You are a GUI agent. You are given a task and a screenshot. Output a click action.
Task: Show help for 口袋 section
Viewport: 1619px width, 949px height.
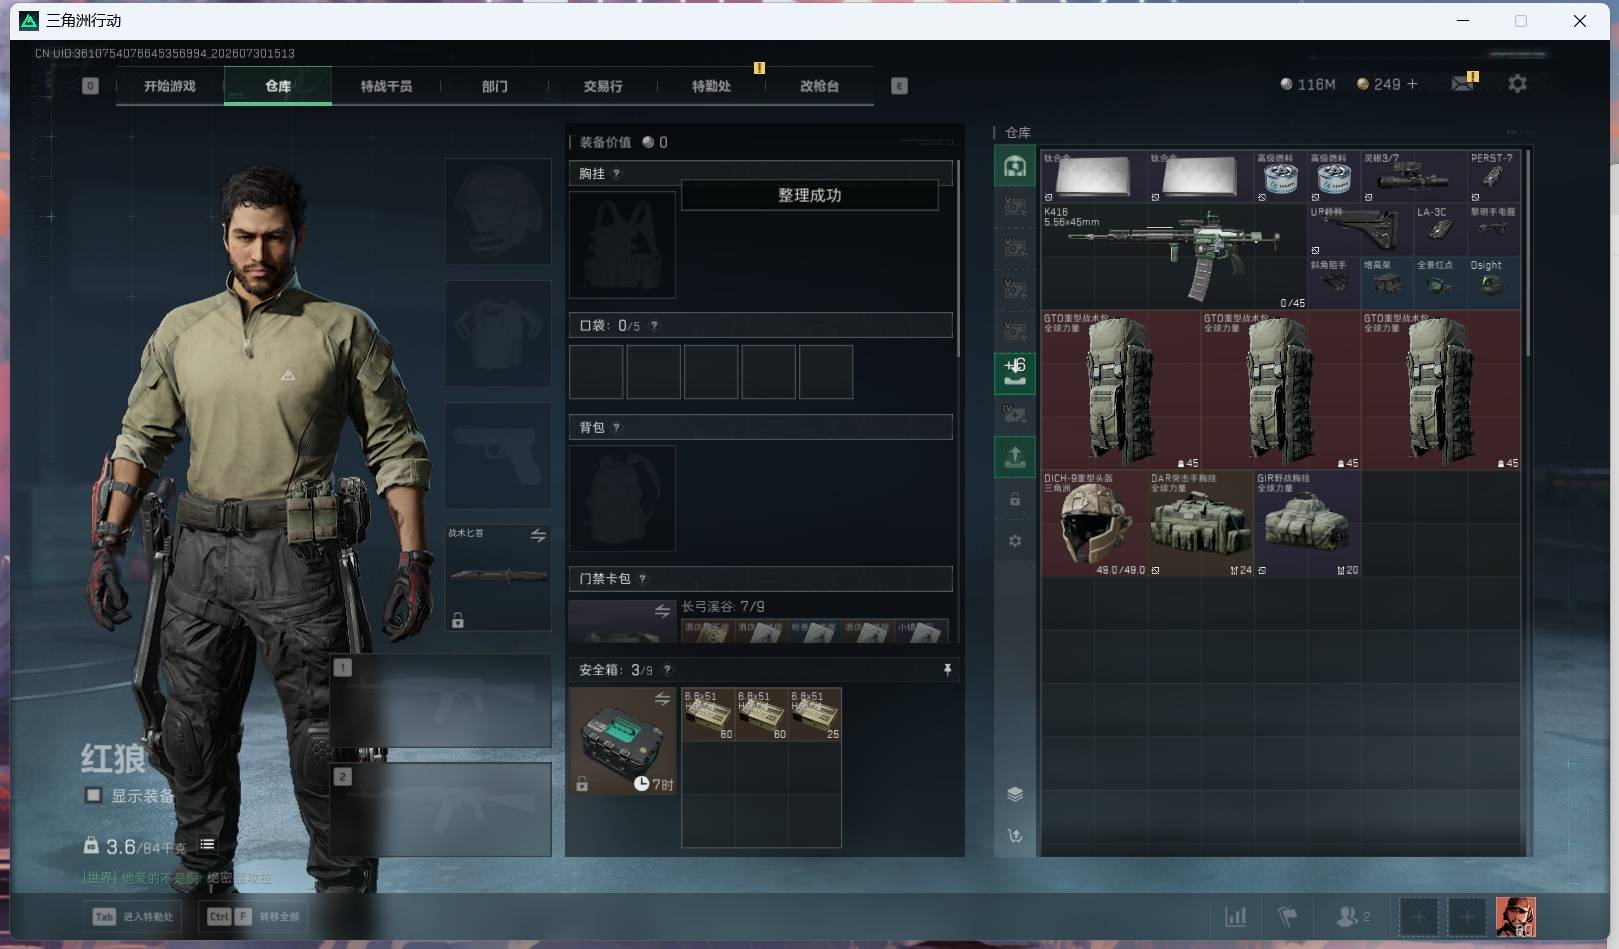[x=654, y=325]
